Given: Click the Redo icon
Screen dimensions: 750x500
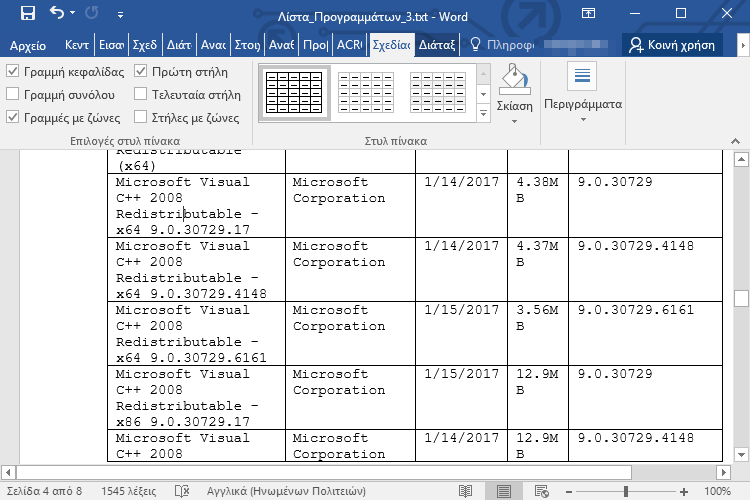Looking at the screenshot, I should [x=92, y=13].
